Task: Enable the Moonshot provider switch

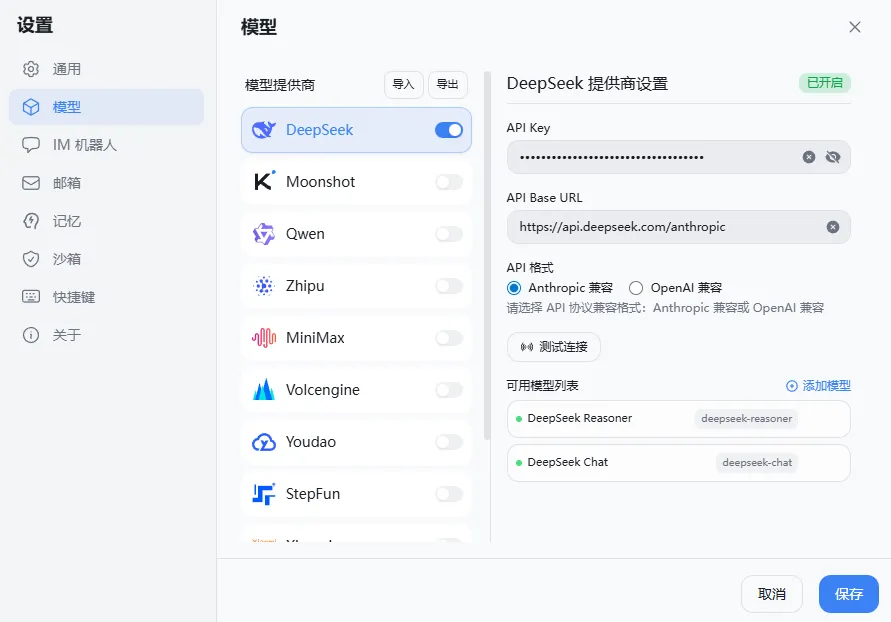Action: (x=449, y=182)
